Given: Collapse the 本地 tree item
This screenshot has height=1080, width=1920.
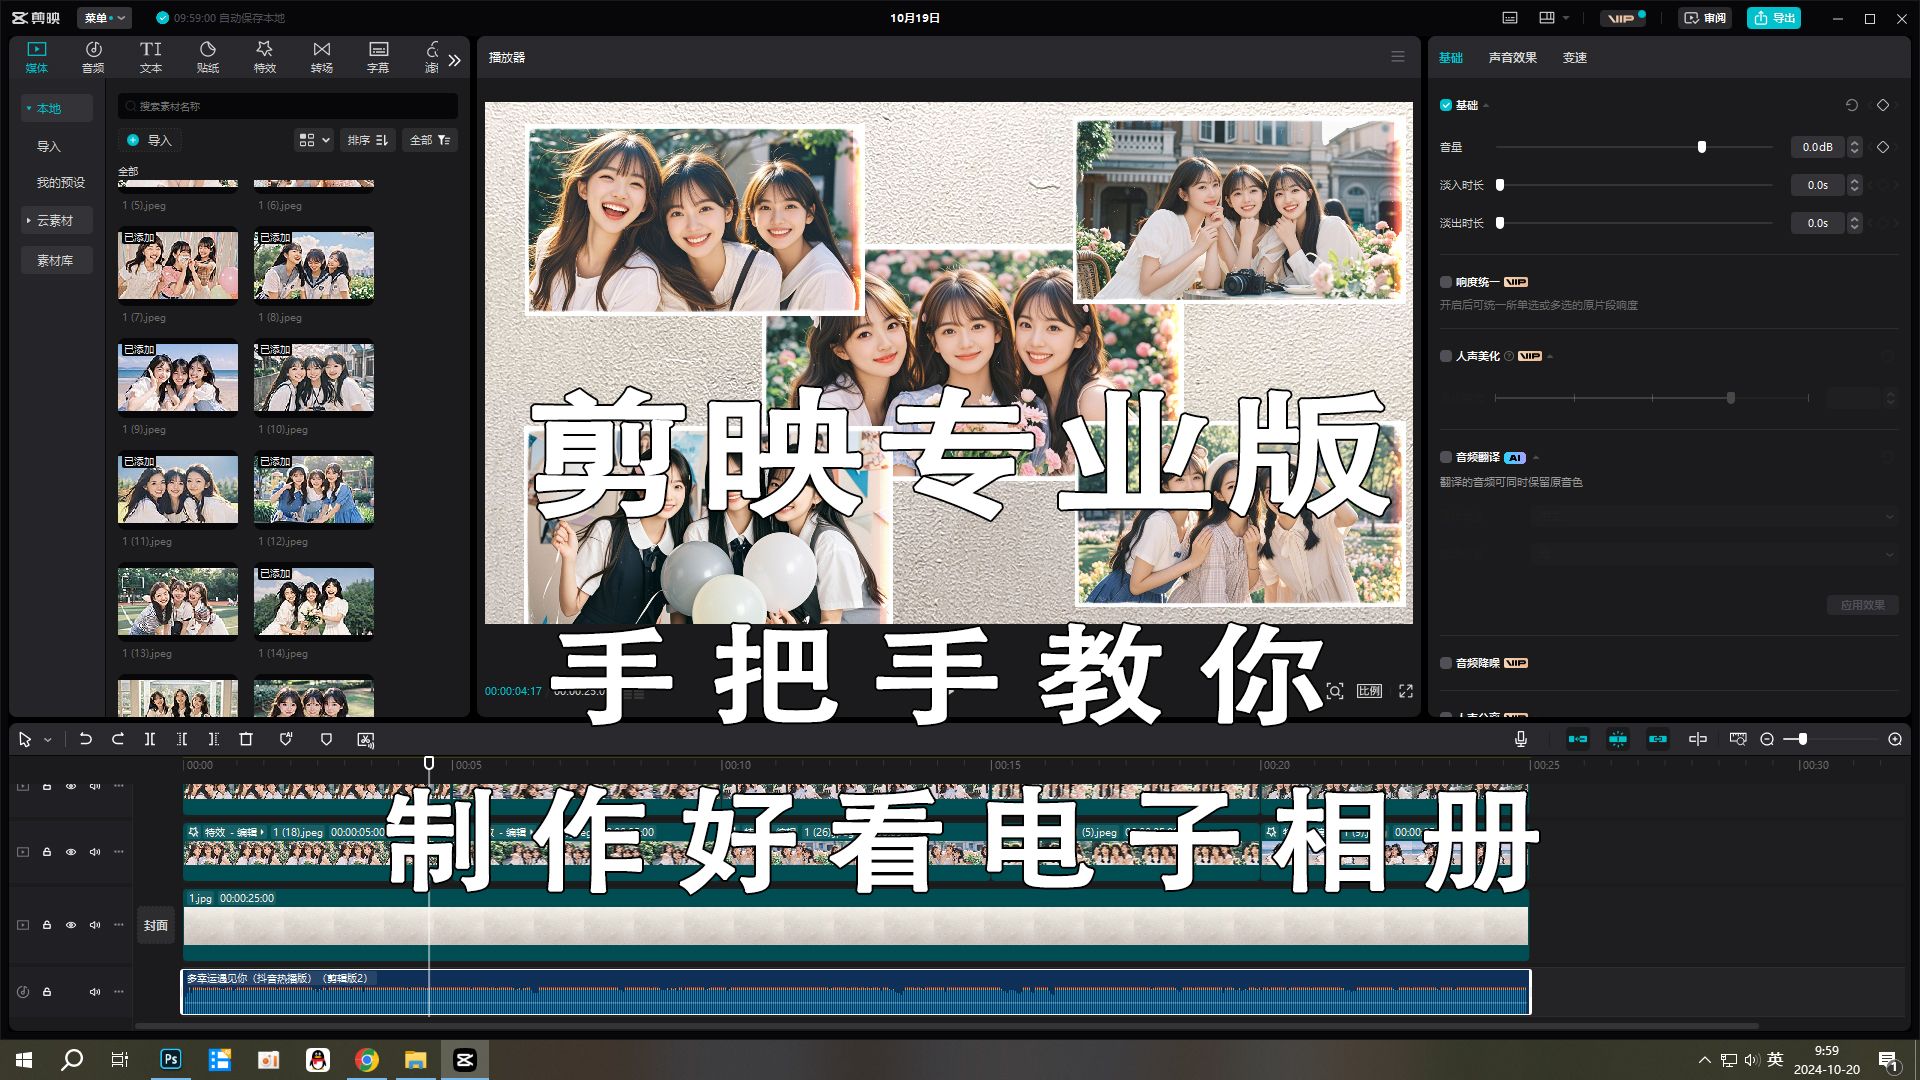Looking at the screenshot, I should 29,108.
